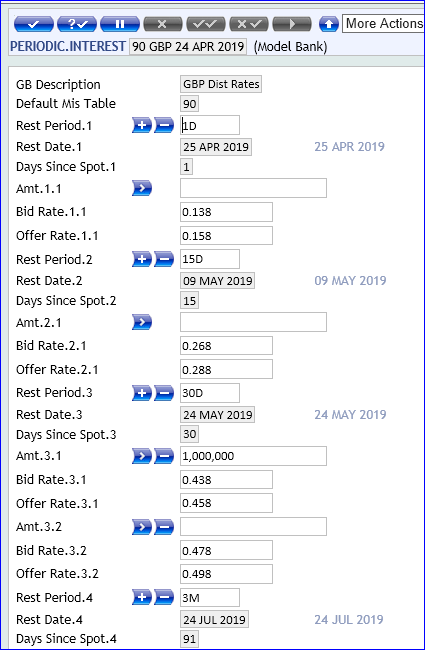Put record on hold with pause icon
This screenshot has width=425, height=650.
tap(120, 24)
